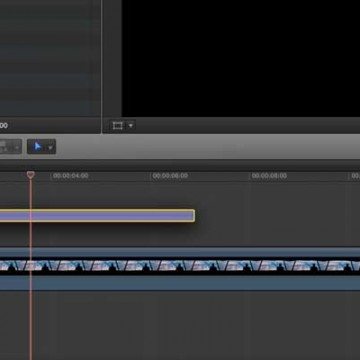The height and width of the screenshot is (360, 360).
Task: Click the divider between the browser and the viewer
Action: click(x=101, y=67)
